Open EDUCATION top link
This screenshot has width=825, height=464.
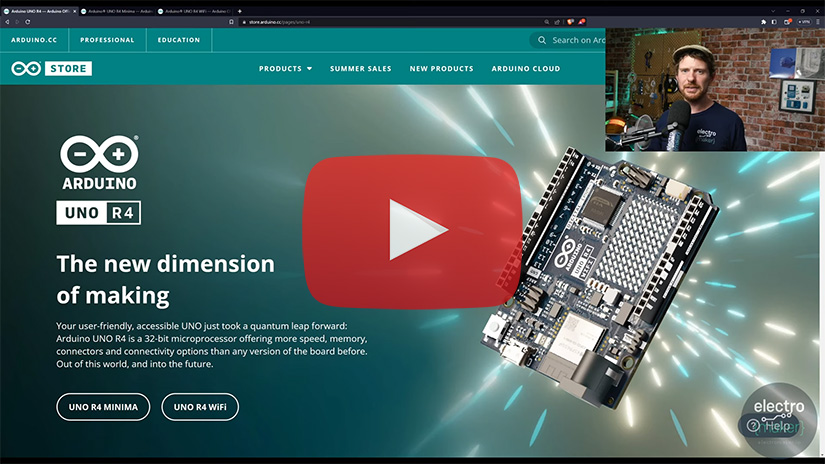pyautogui.click(x=179, y=40)
